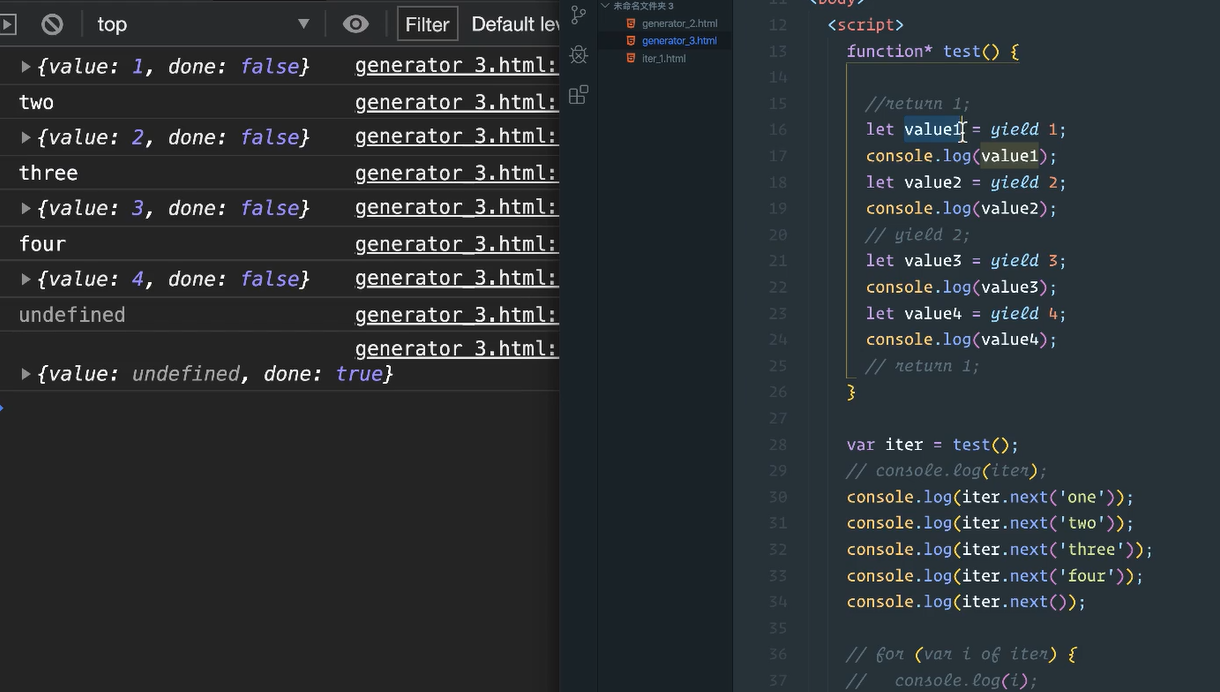Follow source link on the {value: 4} row
The image size is (1220, 692).
(x=457, y=278)
